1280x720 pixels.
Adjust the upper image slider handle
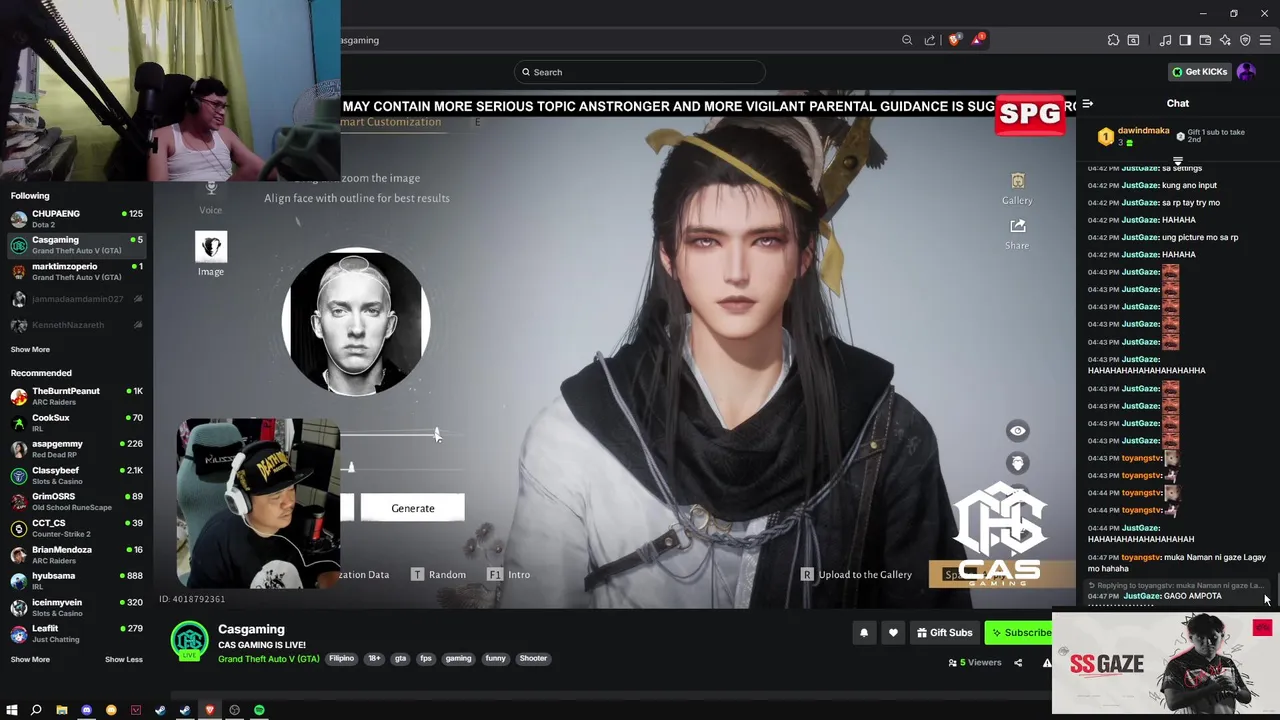click(x=436, y=434)
